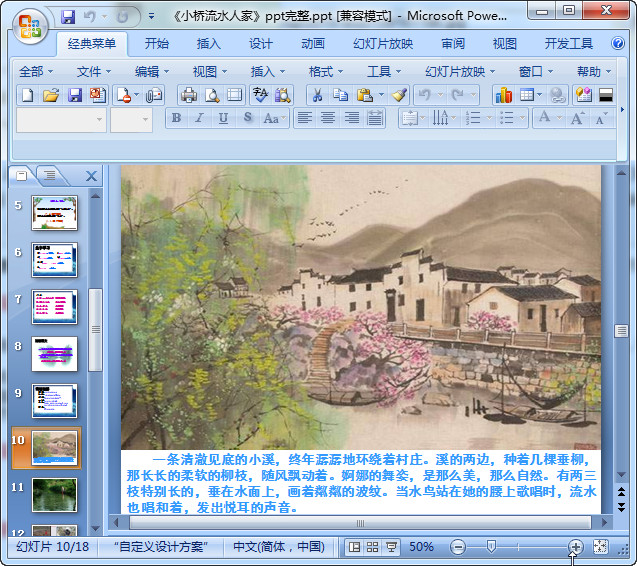
Task: Expand the Paste options arrow
Action: point(381,95)
